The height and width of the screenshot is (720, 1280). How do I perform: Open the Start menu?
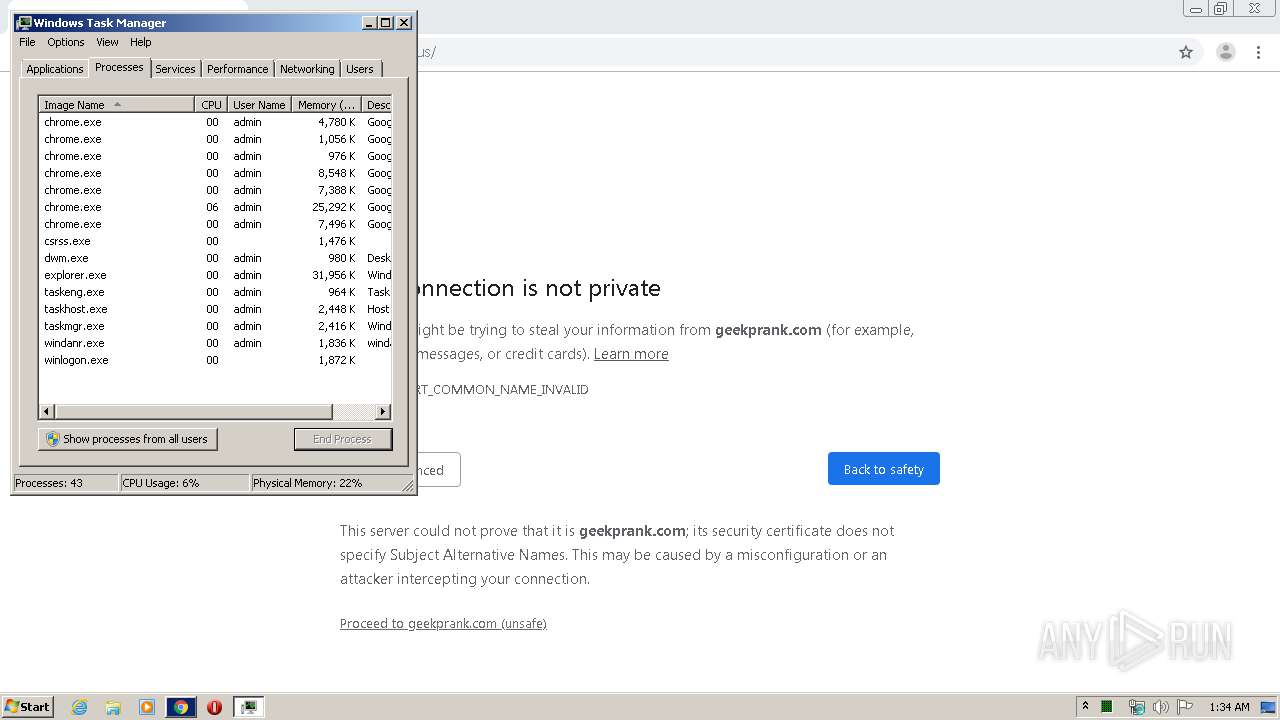(28, 707)
